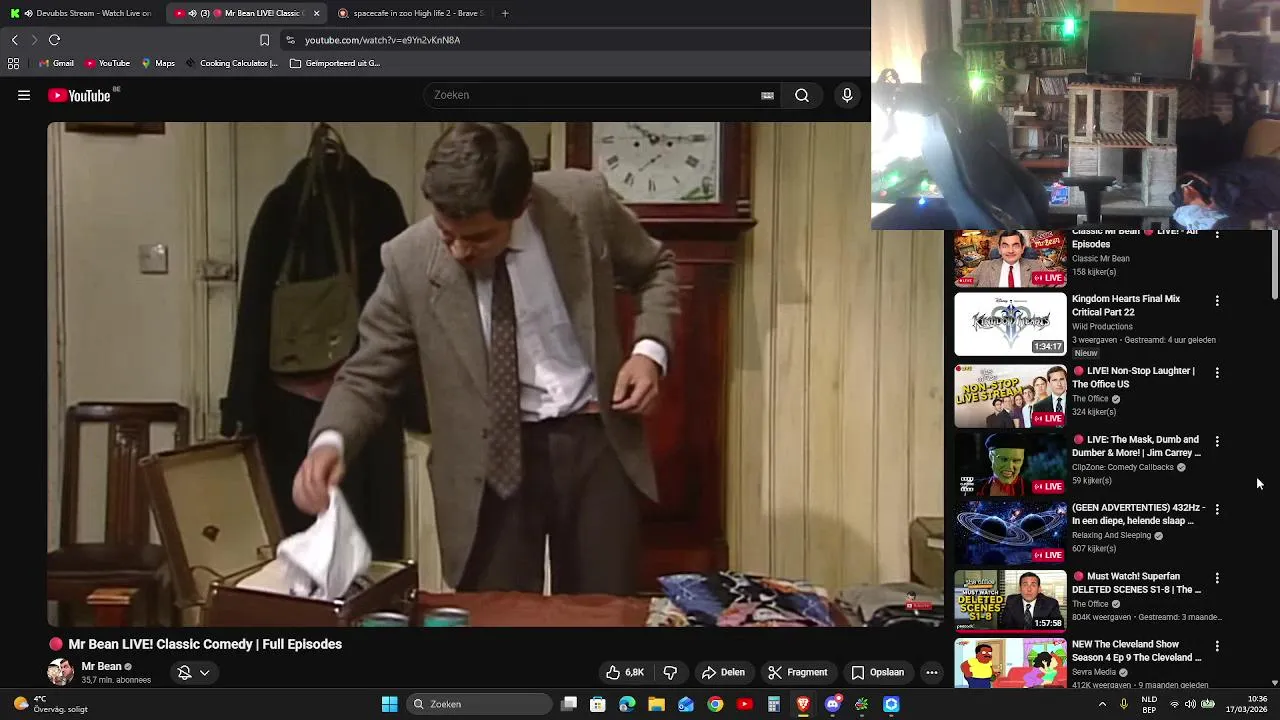The image size is (1280, 720).
Task: Like the Mr Bean video (6,8K)
Action: click(625, 672)
